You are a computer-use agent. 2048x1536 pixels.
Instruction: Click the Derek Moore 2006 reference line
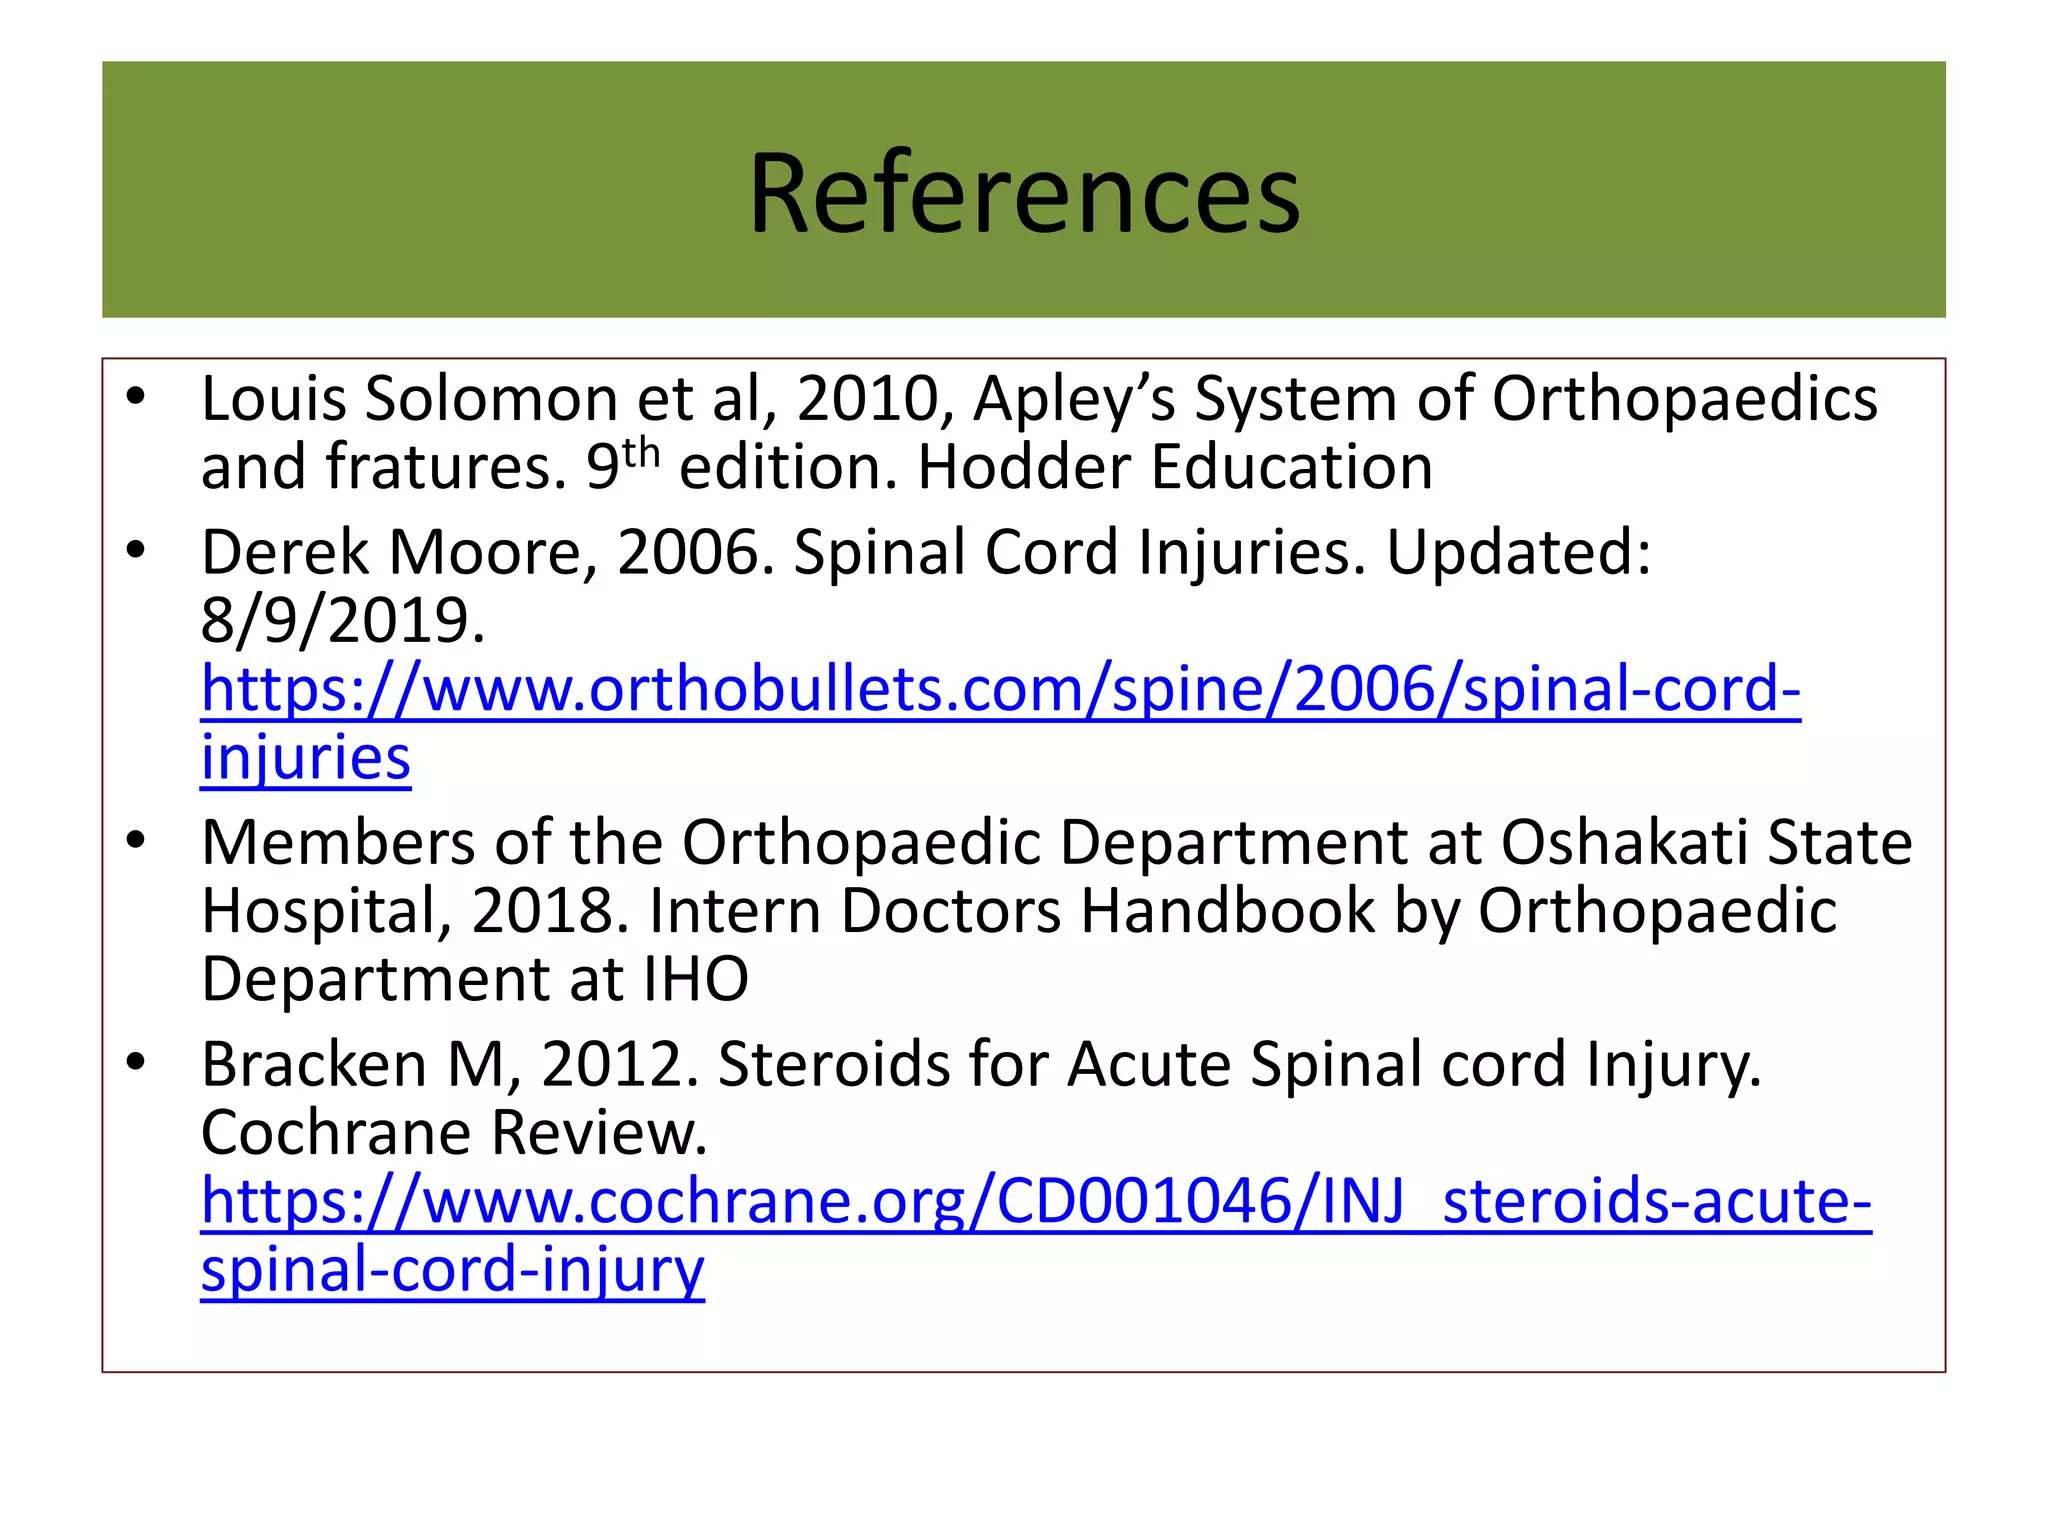926,552
